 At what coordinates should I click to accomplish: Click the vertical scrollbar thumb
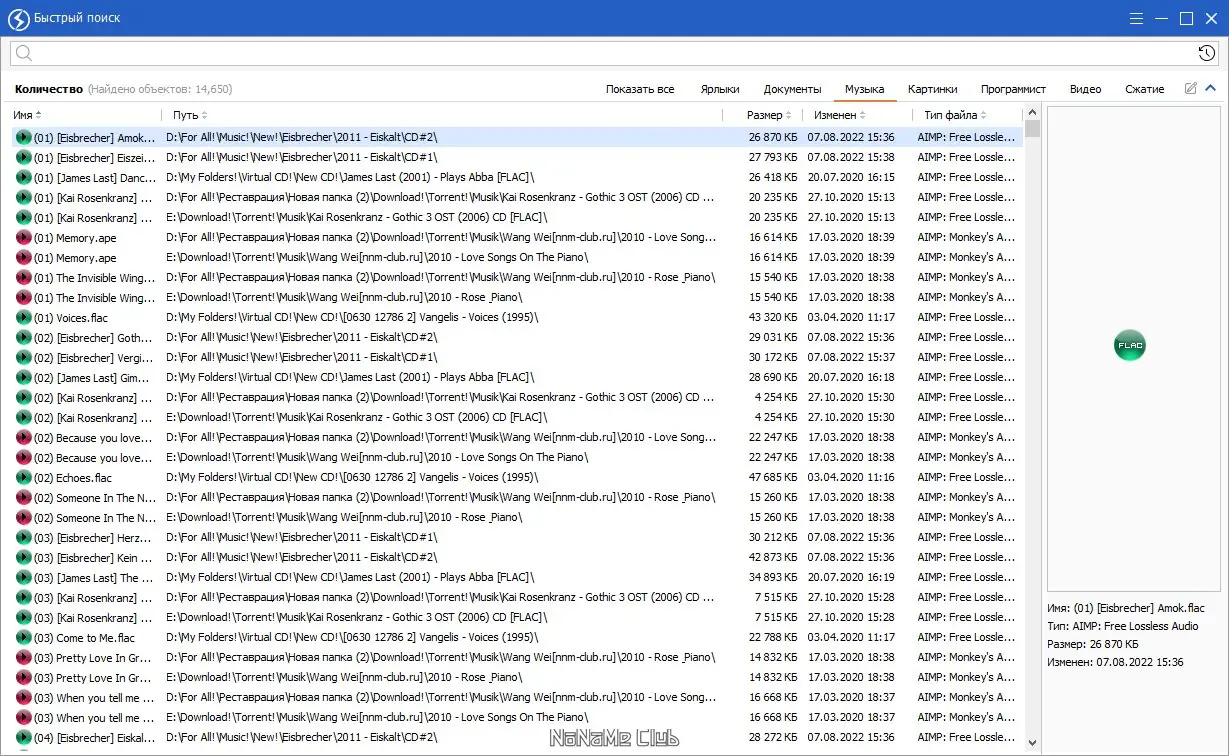[1032, 128]
